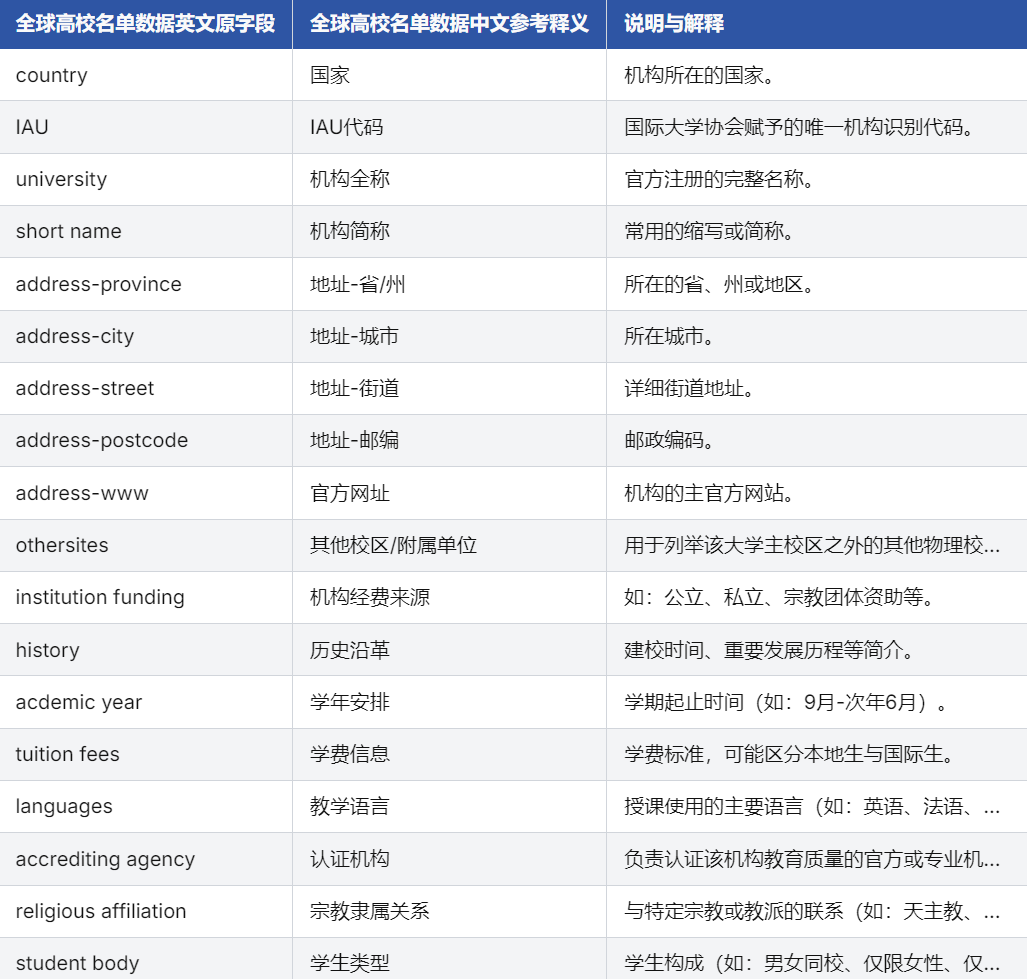Screen dimensions: 1027x979
Task: Click the '历史沿革' cell
Action: tap(449, 650)
